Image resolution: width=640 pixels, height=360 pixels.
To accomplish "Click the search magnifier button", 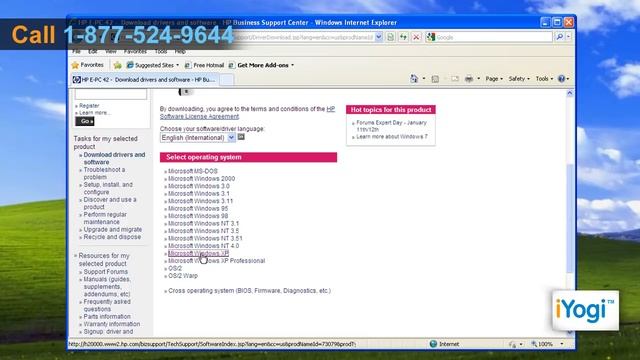I will click(560, 37).
